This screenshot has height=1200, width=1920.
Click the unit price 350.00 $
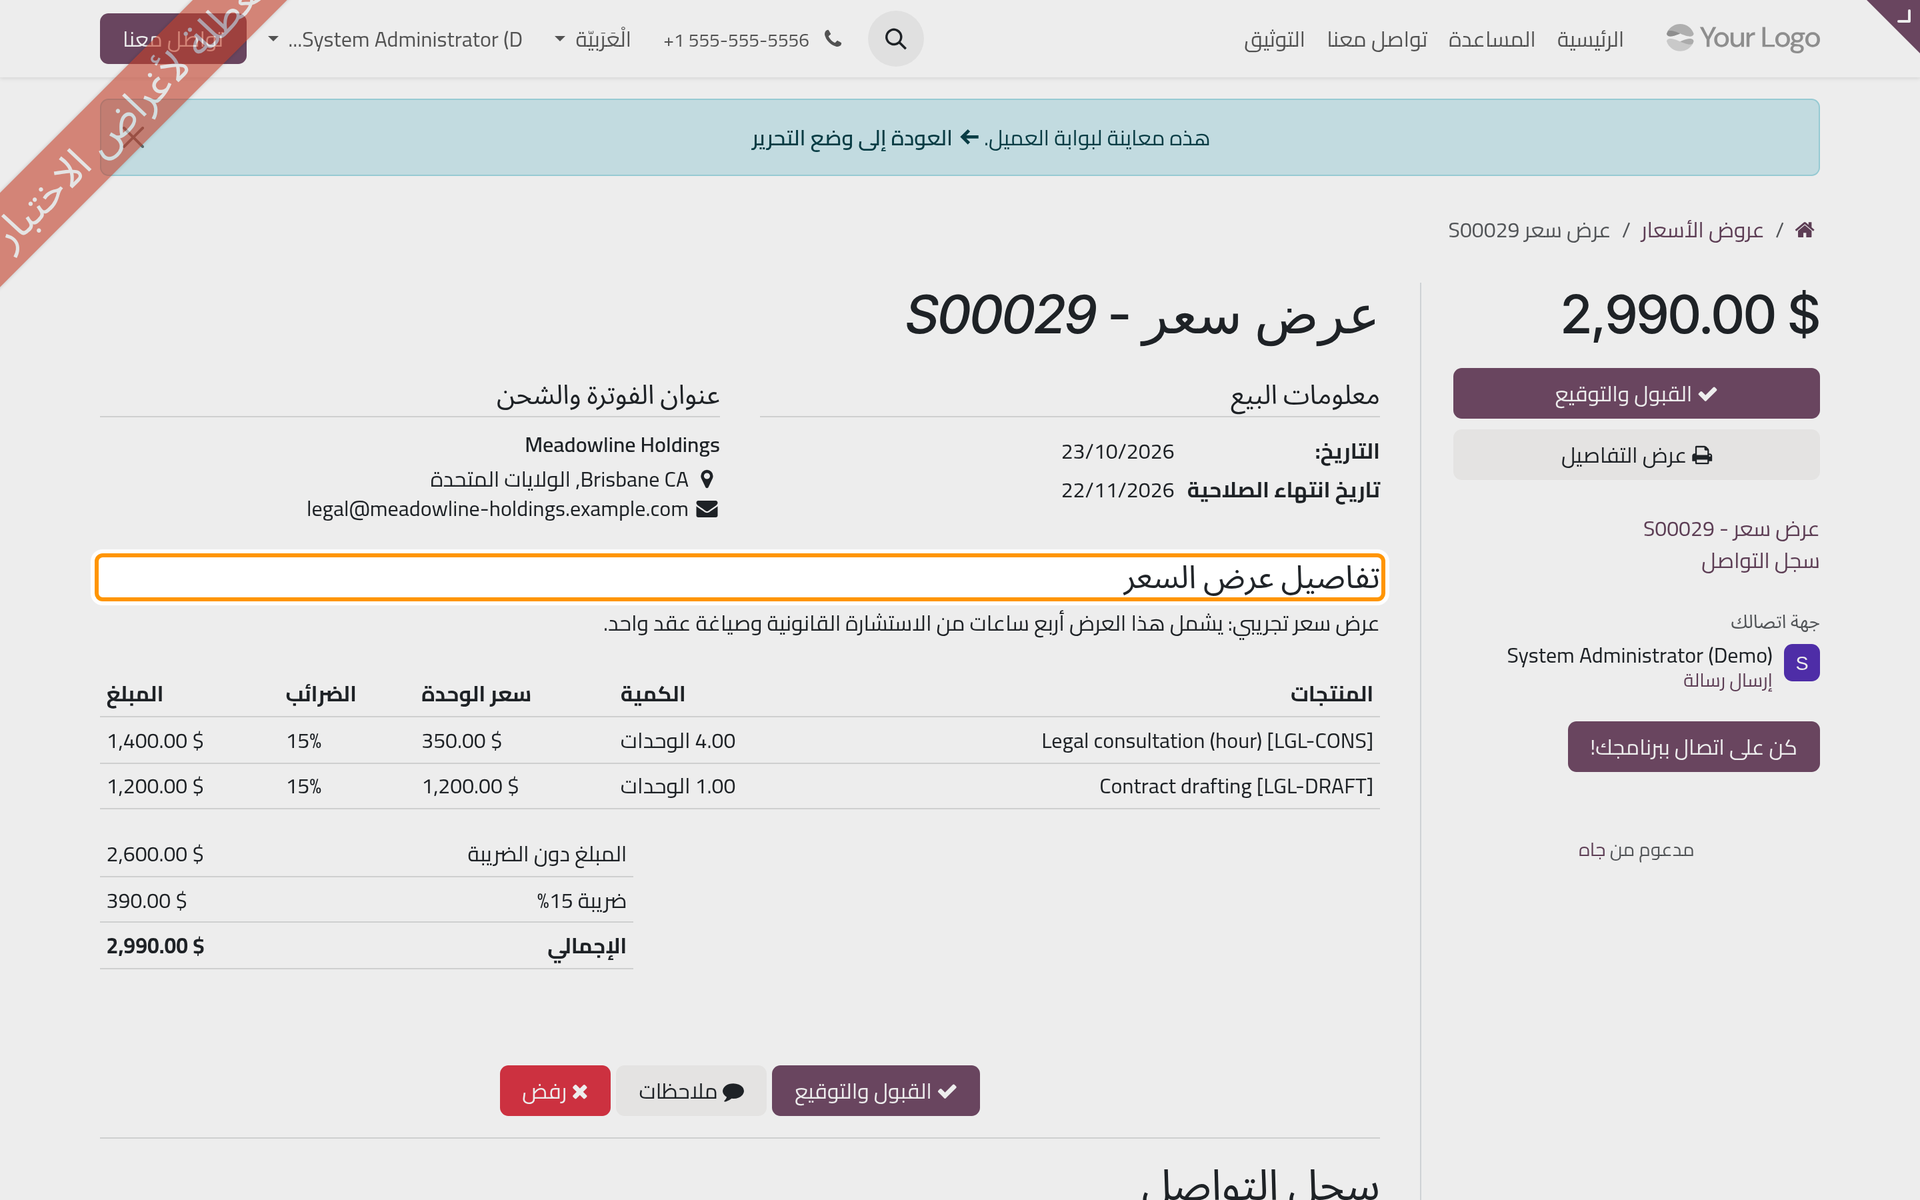pyautogui.click(x=462, y=741)
